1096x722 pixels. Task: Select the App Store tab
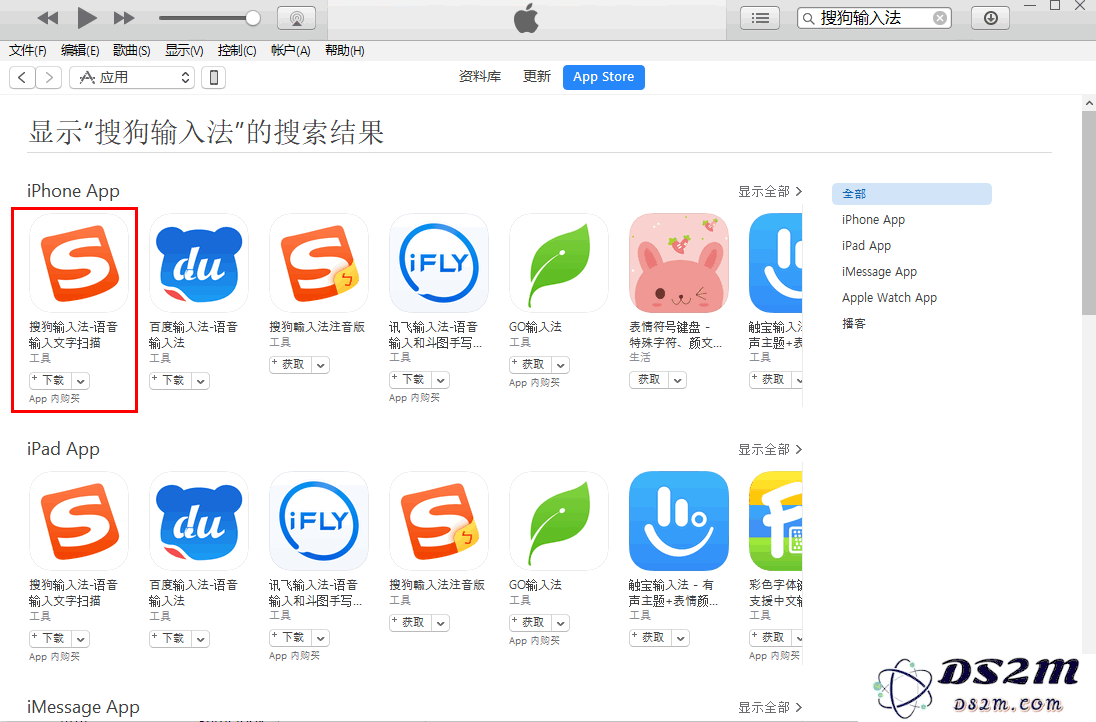[604, 77]
